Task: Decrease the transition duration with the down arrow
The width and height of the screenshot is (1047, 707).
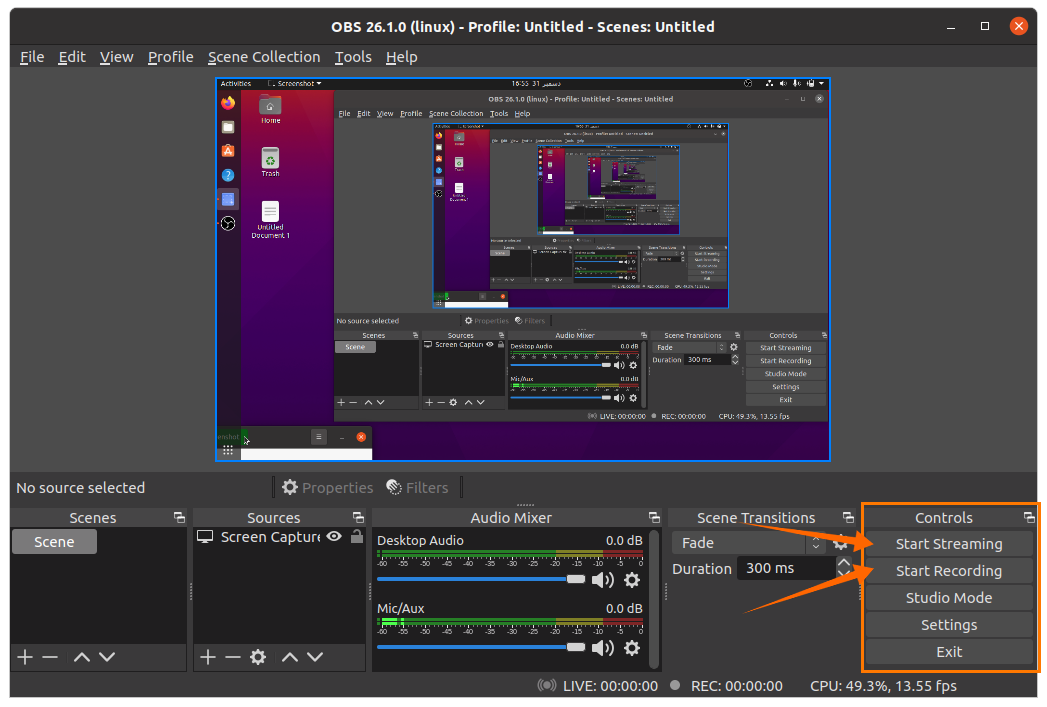Action: 844,573
